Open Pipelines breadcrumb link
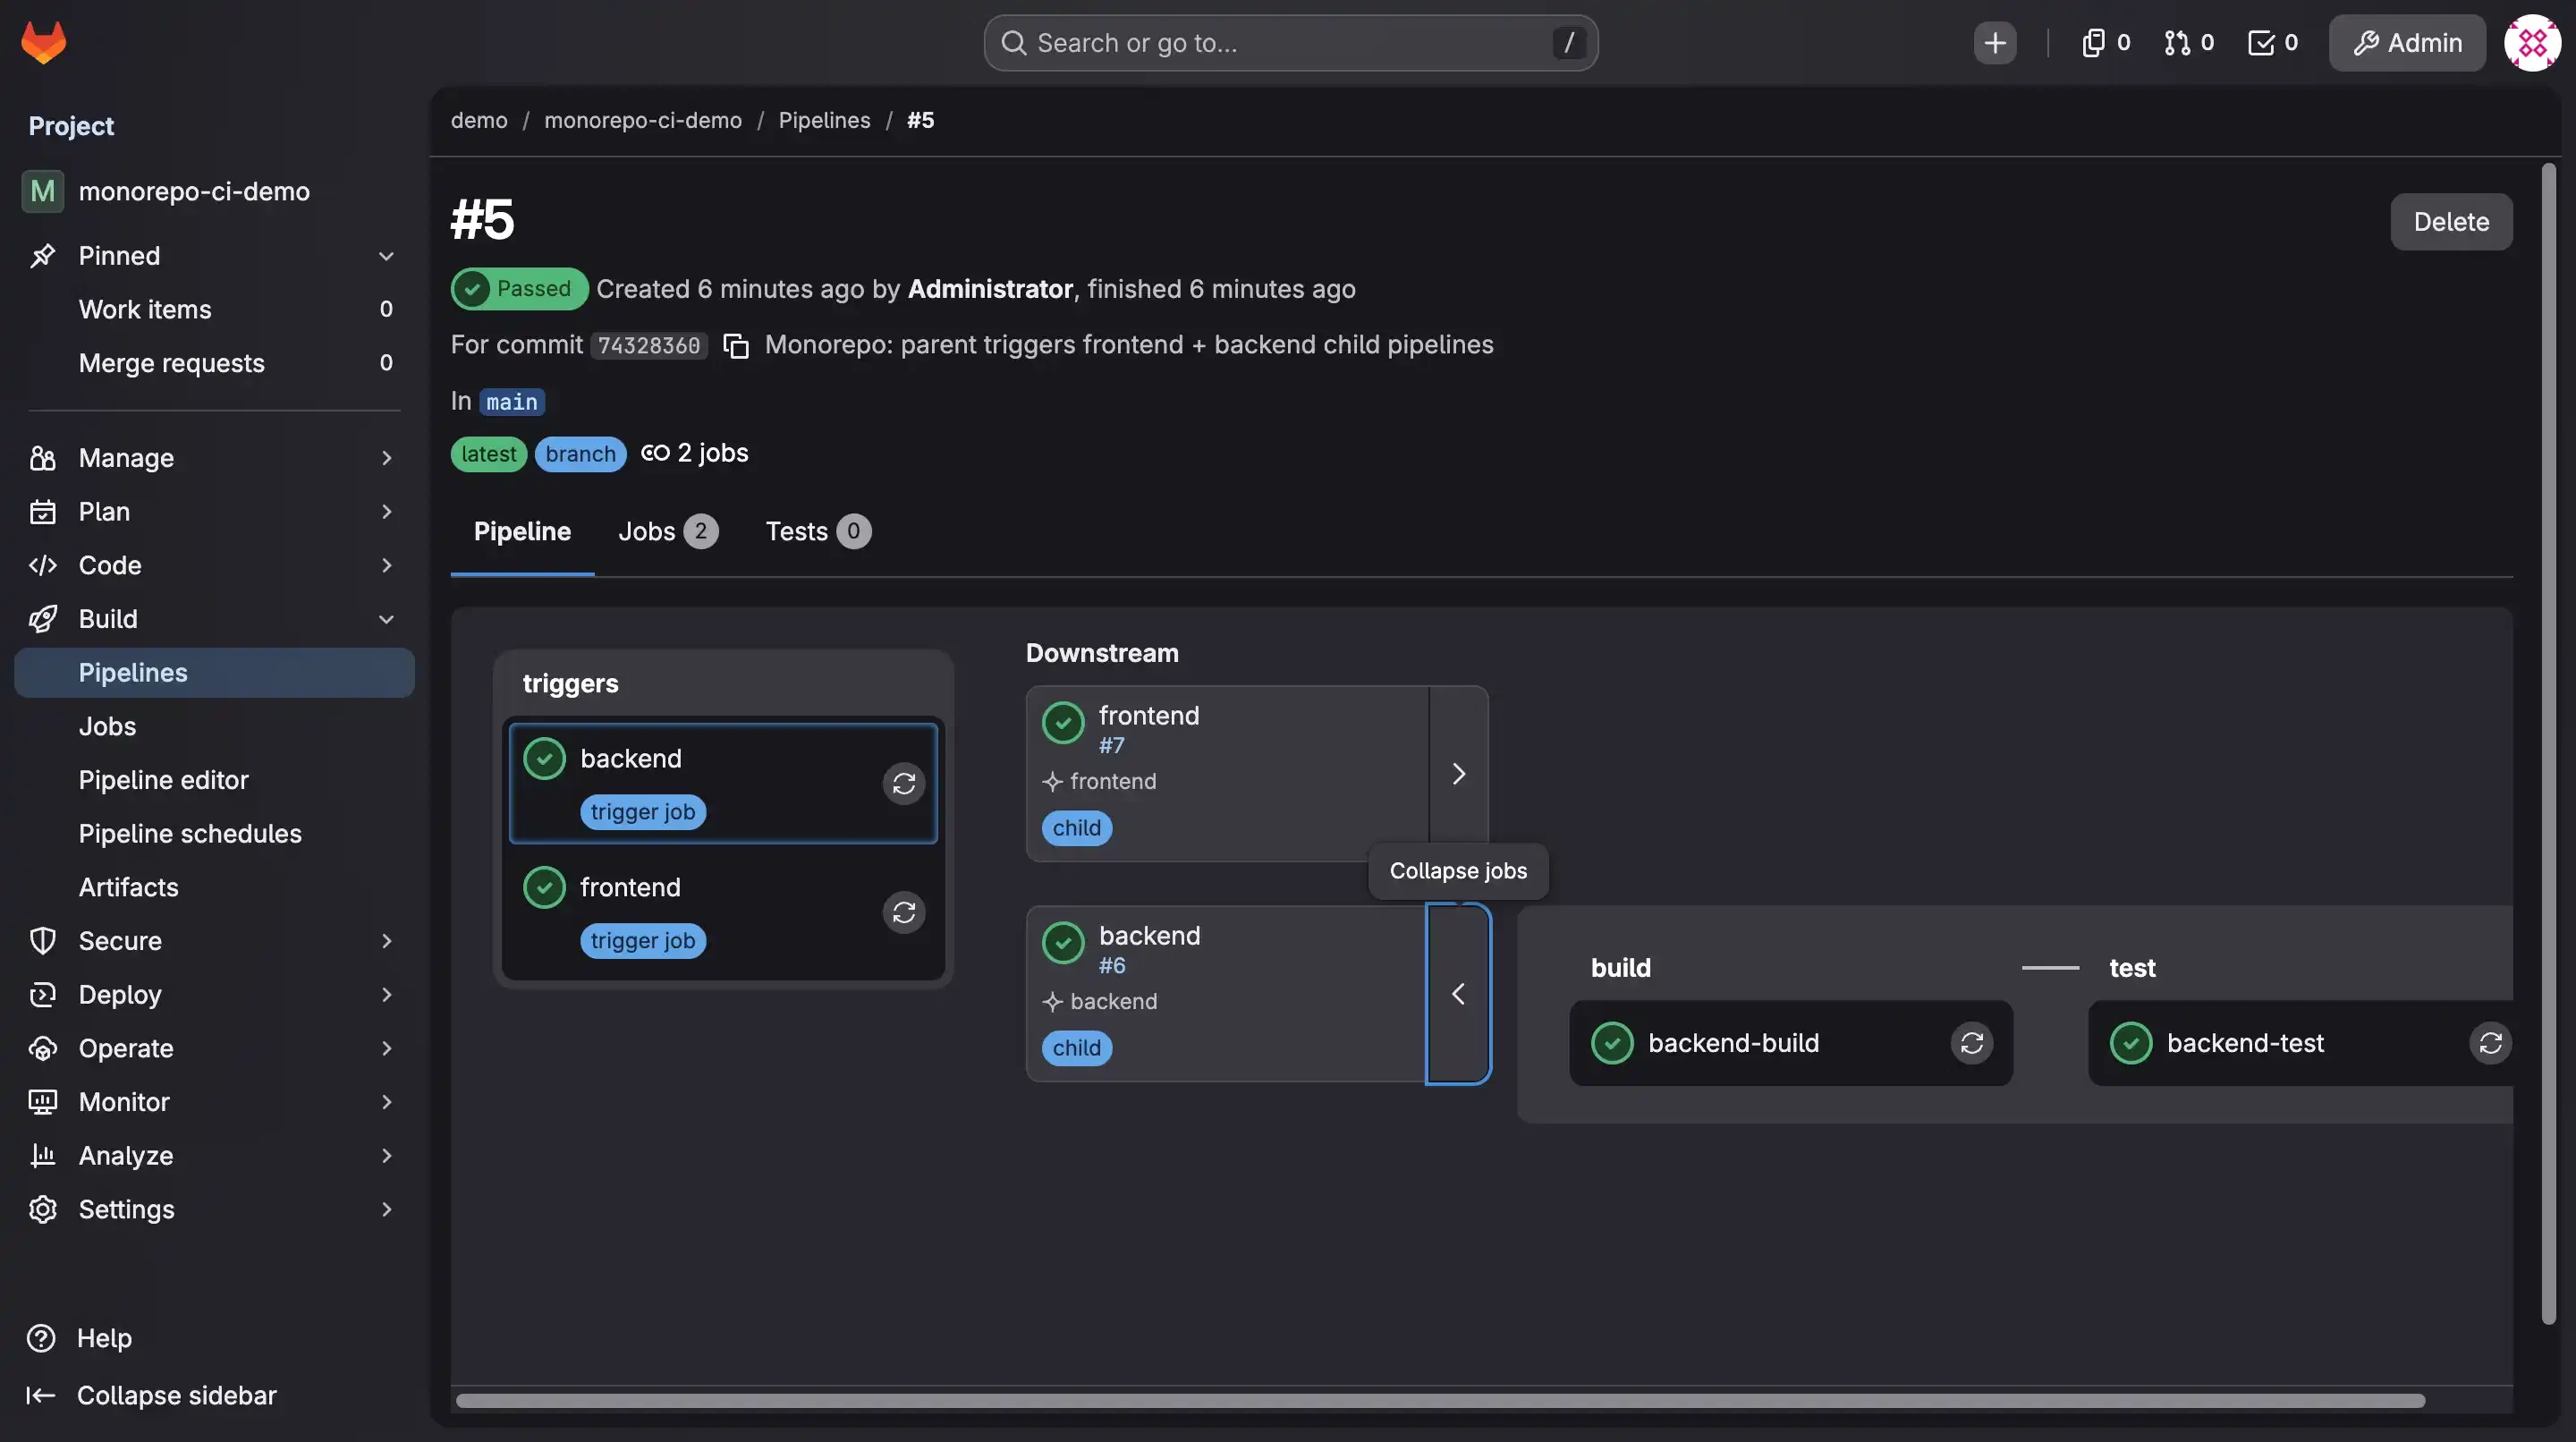The width and height of the screenshot is (2576, 1442). pyautogui.click(x=824, y=120)
